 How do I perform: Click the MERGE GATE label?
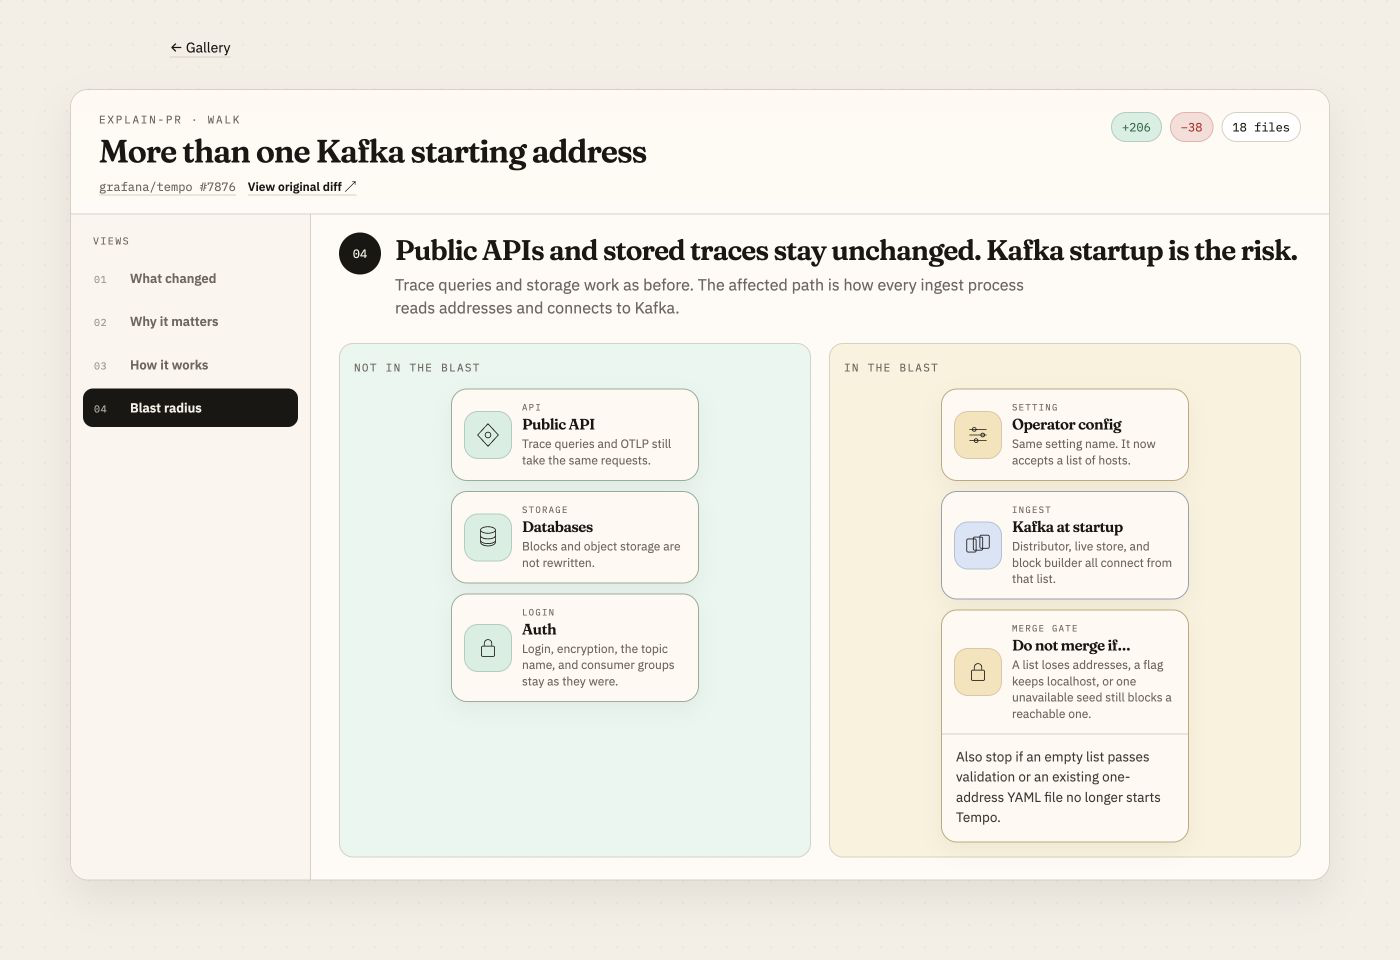[x=1045, y=629]
